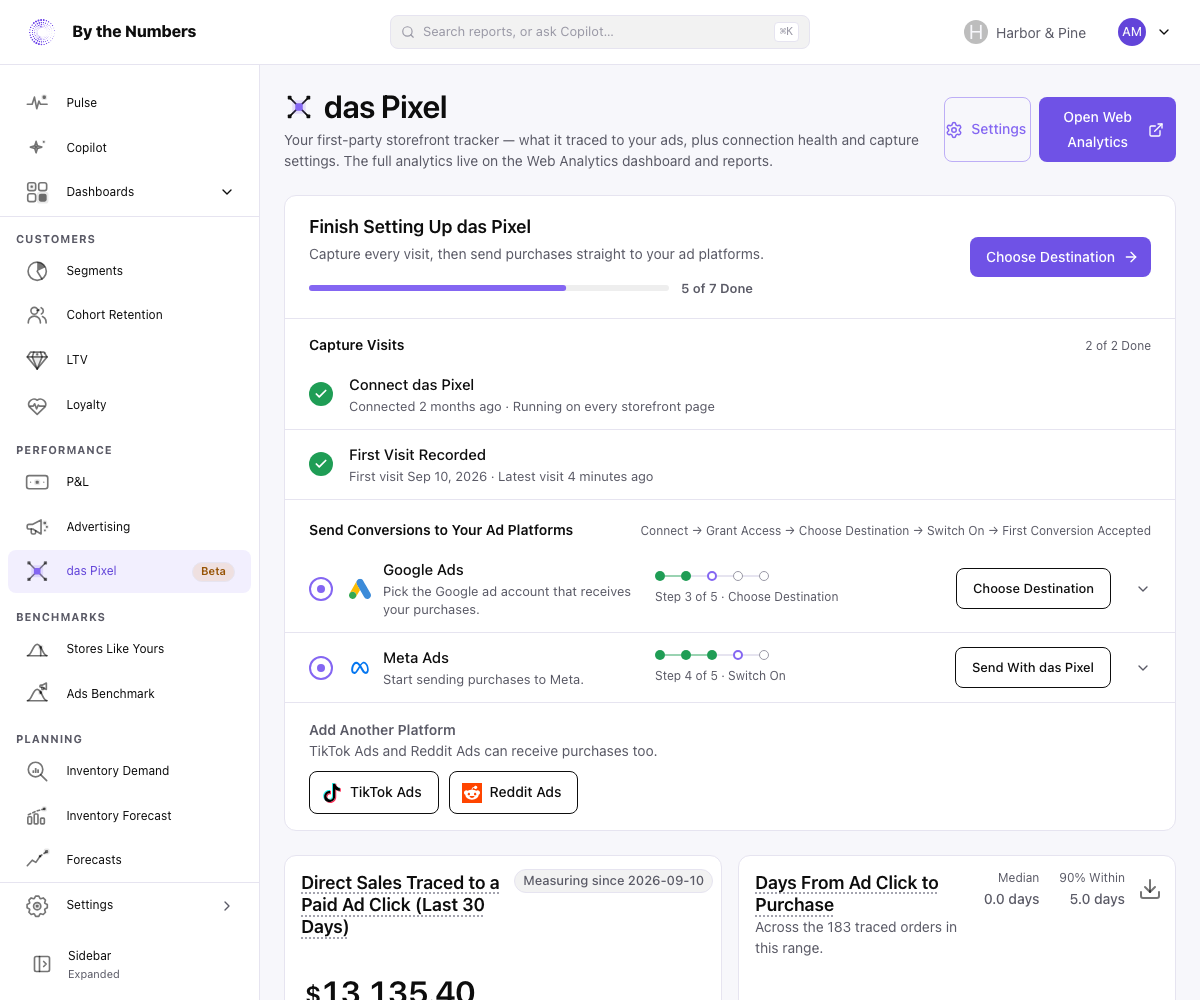Click the das Pixel sidebar icon
Screen dimensions: 1200x1000
[37, 571]
